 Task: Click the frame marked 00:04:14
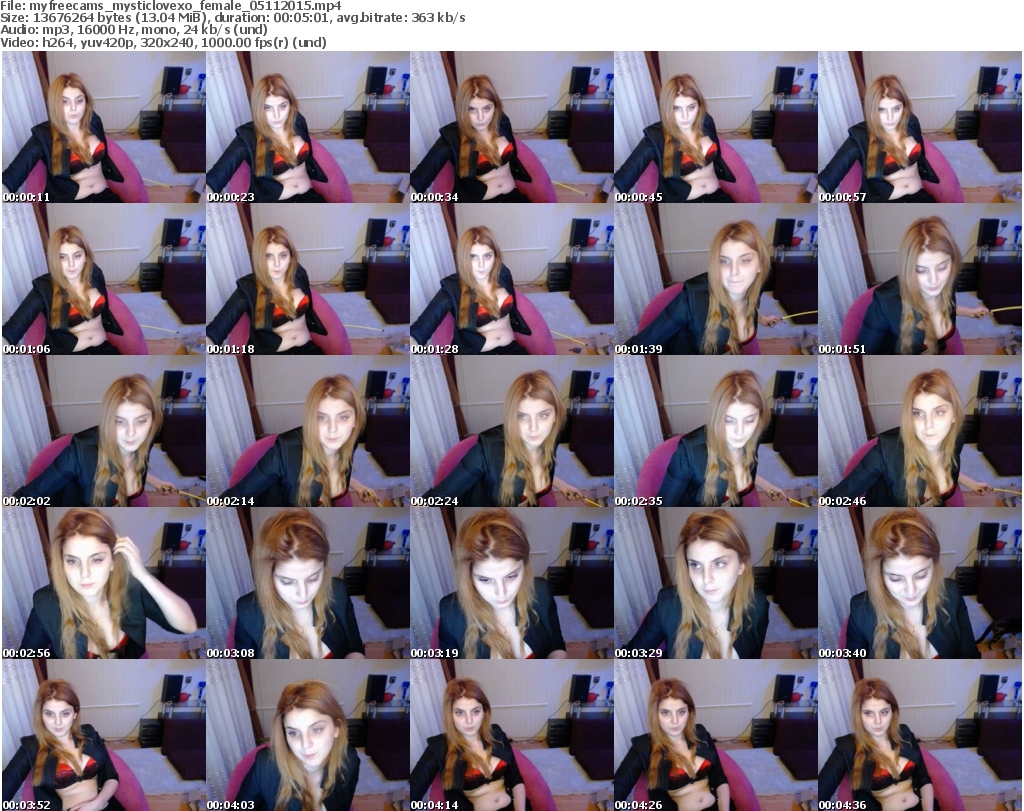tap(511, 735)
